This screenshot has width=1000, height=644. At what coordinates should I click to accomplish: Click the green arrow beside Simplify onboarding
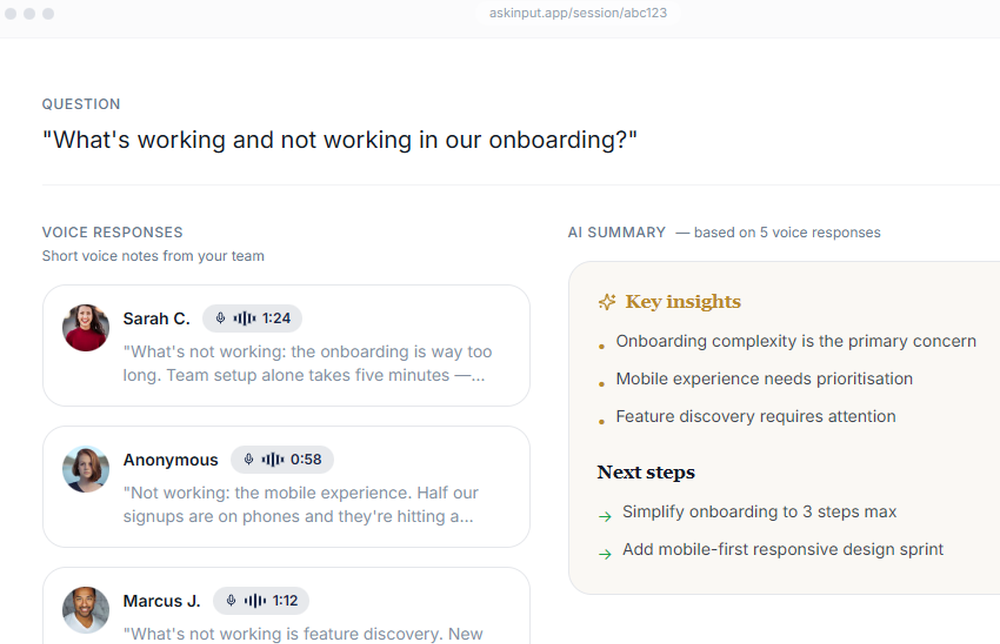[605, 516]
